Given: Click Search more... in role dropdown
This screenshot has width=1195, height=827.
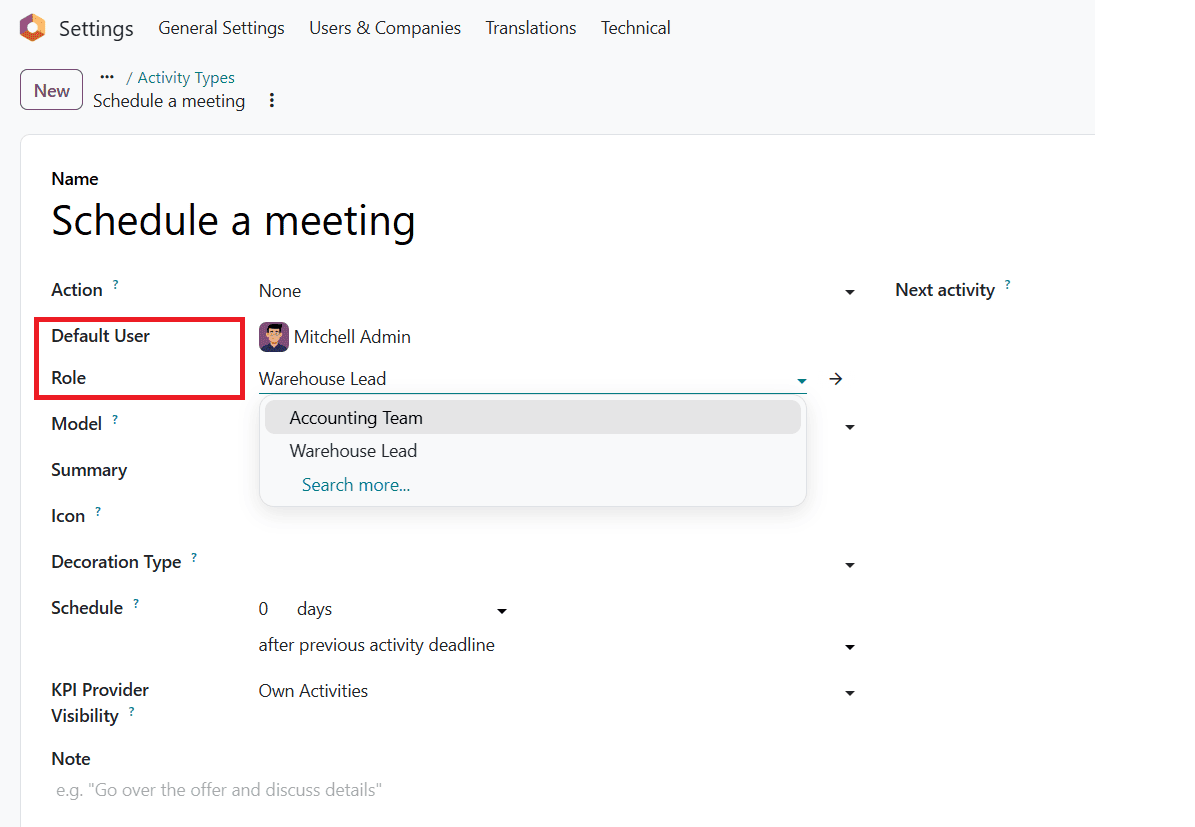Looking at the screenshot, I should pyautogui.click(x=356, y=485).
